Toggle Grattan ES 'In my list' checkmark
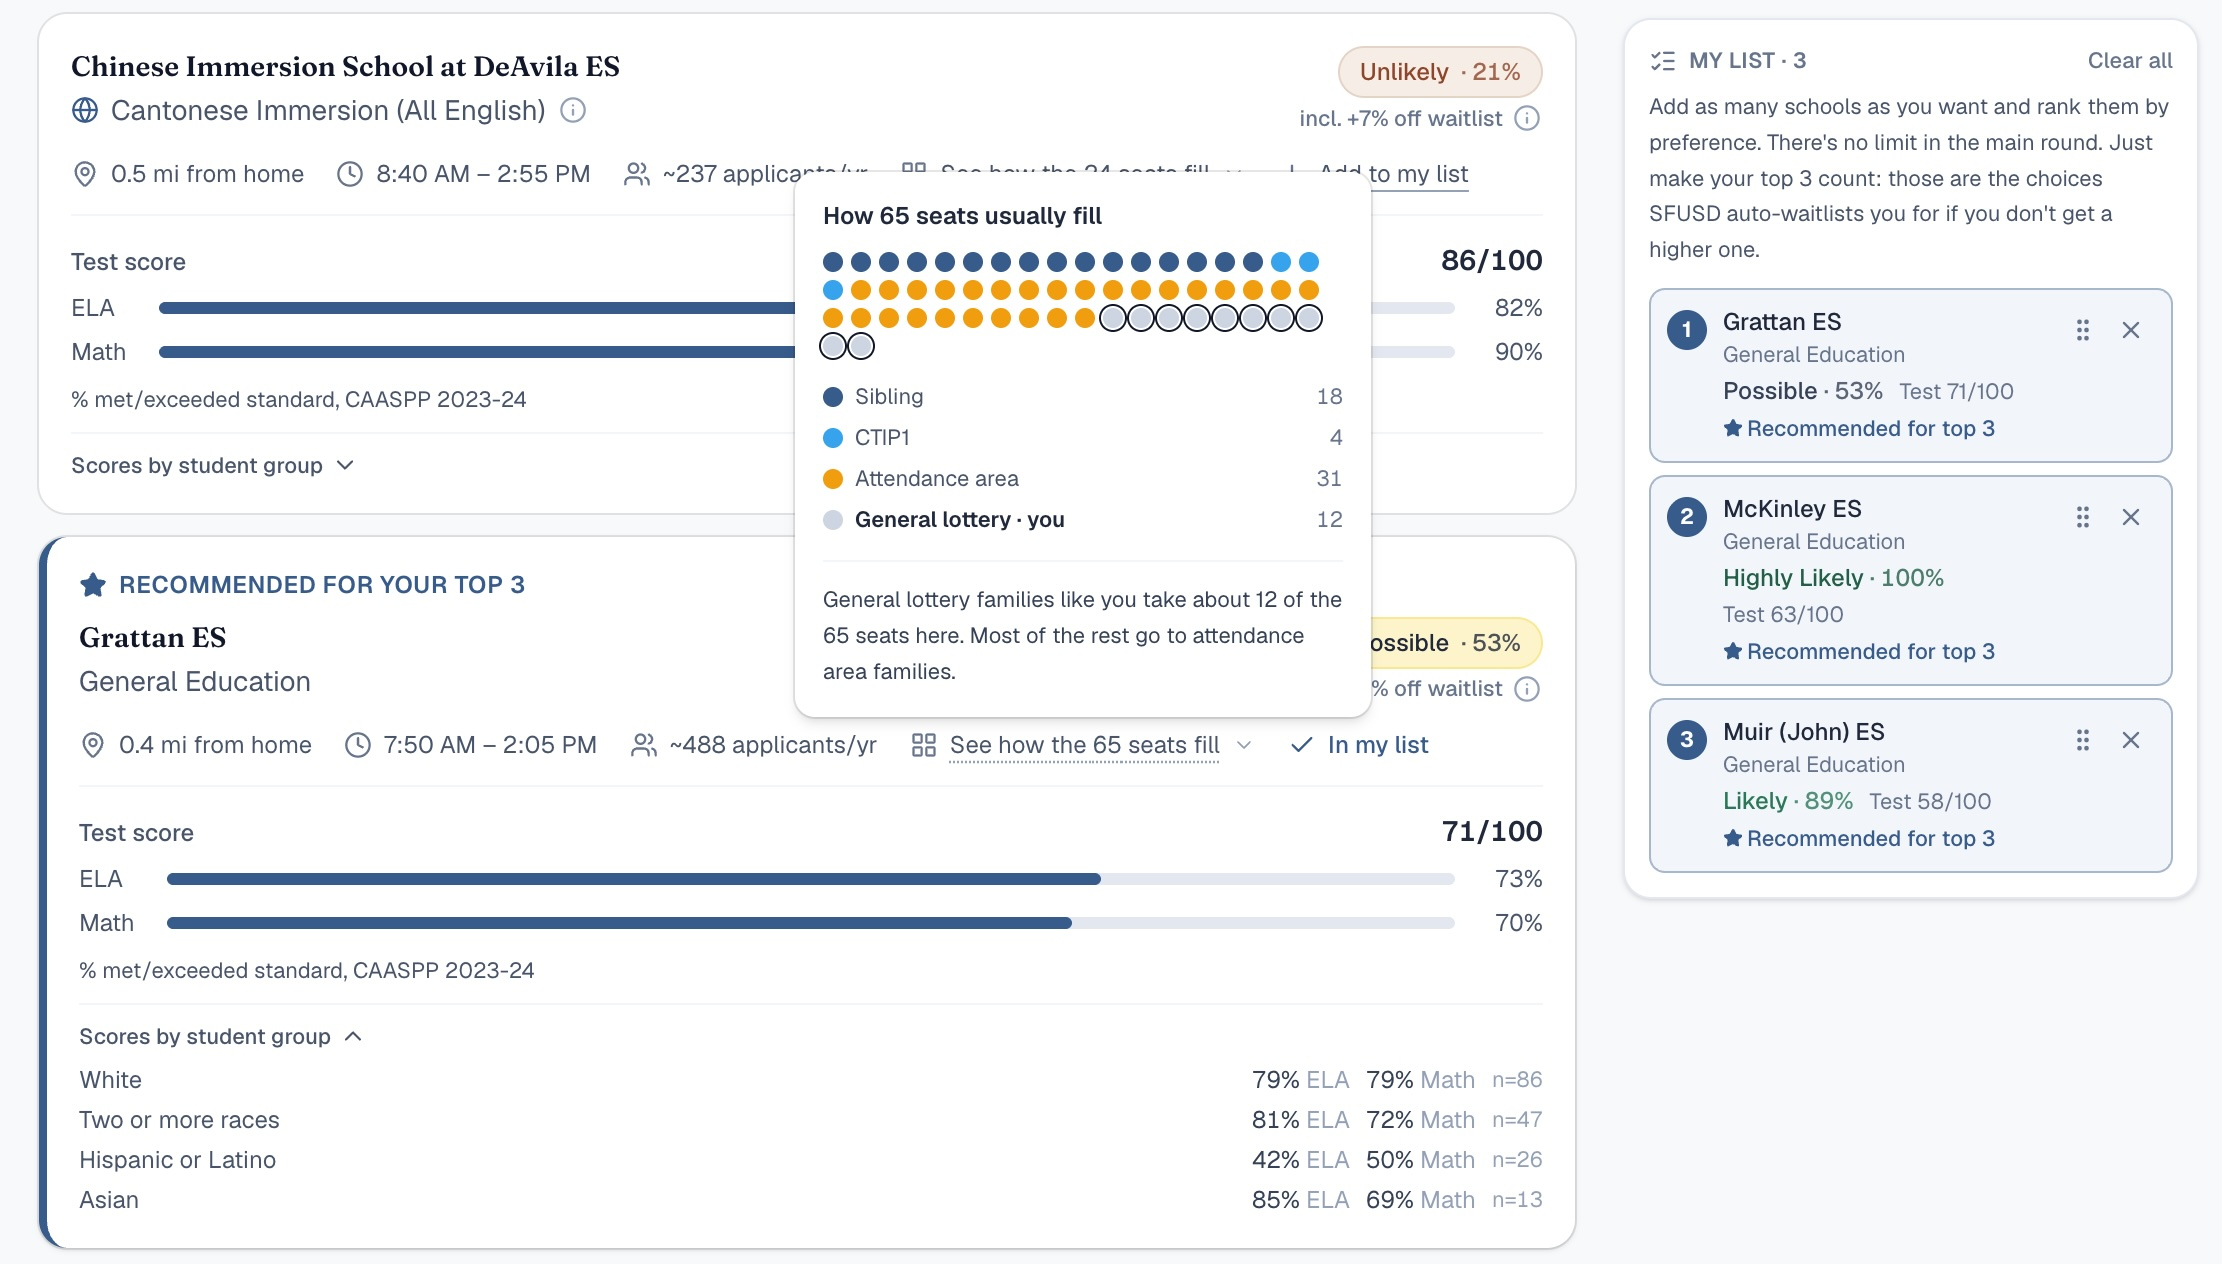 1360,745
